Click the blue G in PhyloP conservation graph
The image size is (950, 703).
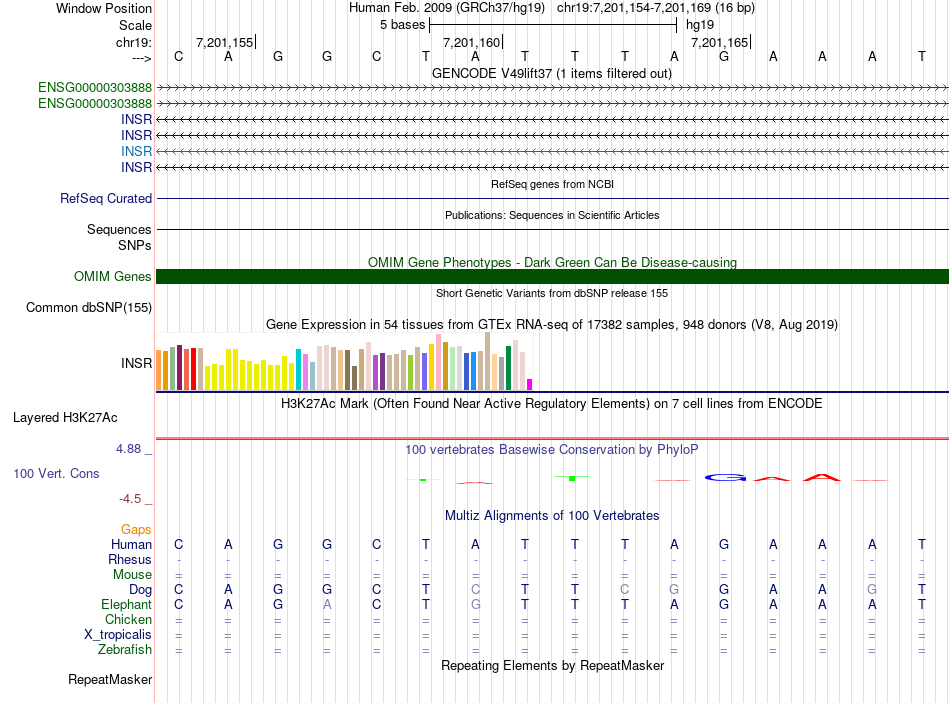click(x=725, y=477)
